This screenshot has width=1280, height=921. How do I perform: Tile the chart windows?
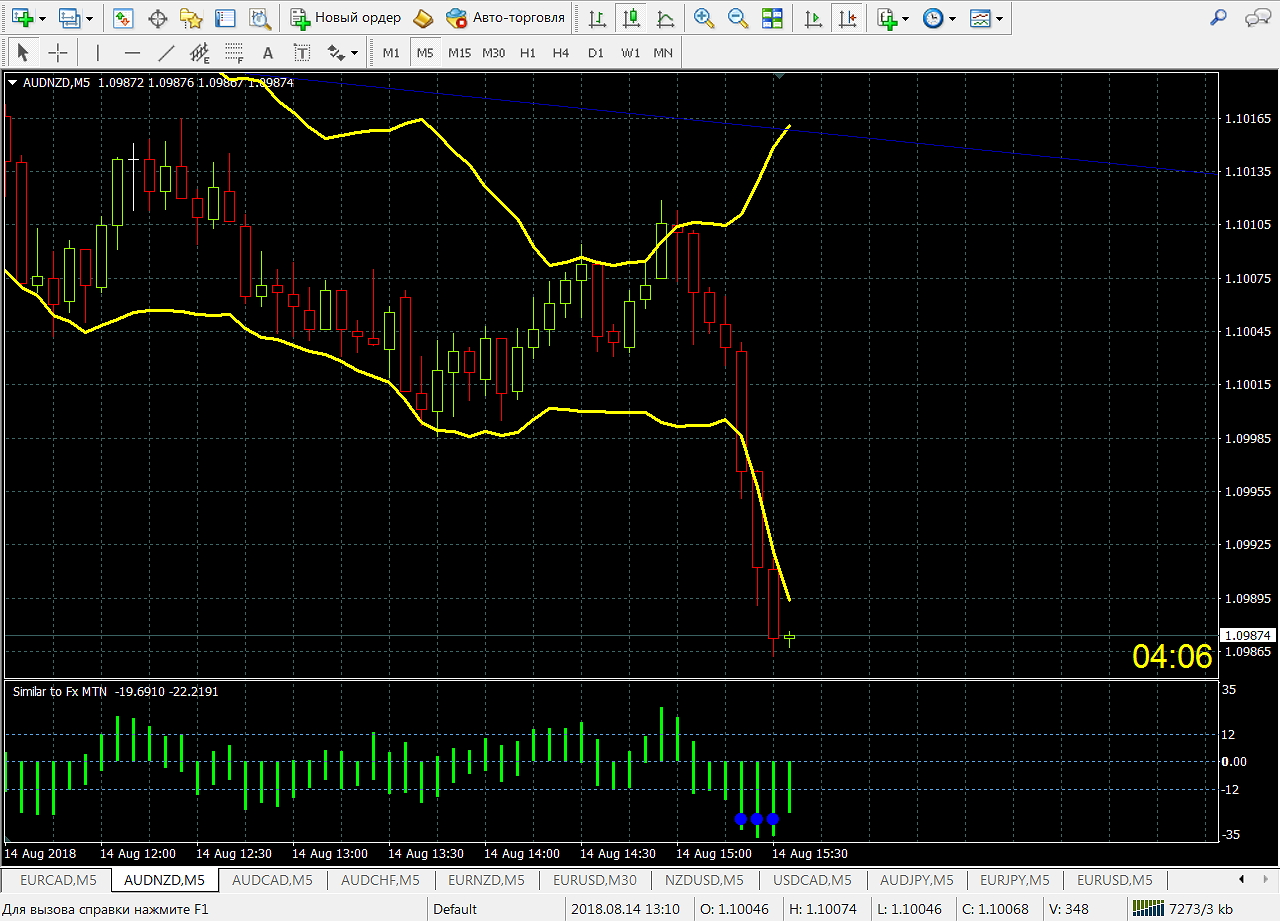tap(772, 18)
